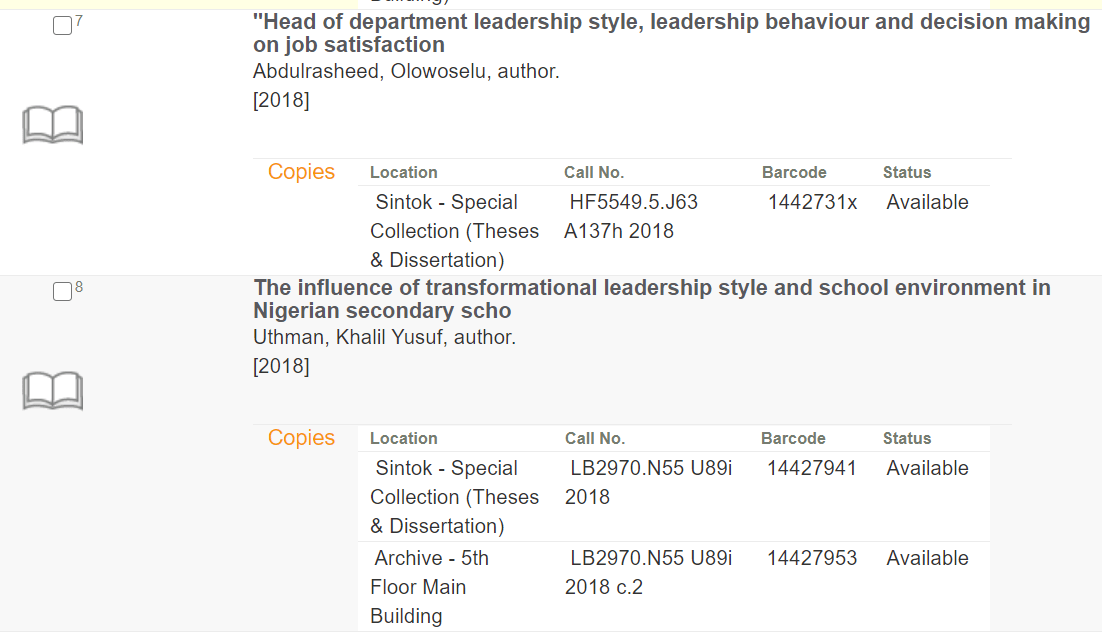1102x633 pixels.
Task: Click the Status column header in result 8
Action: click(x=907, y=439)
